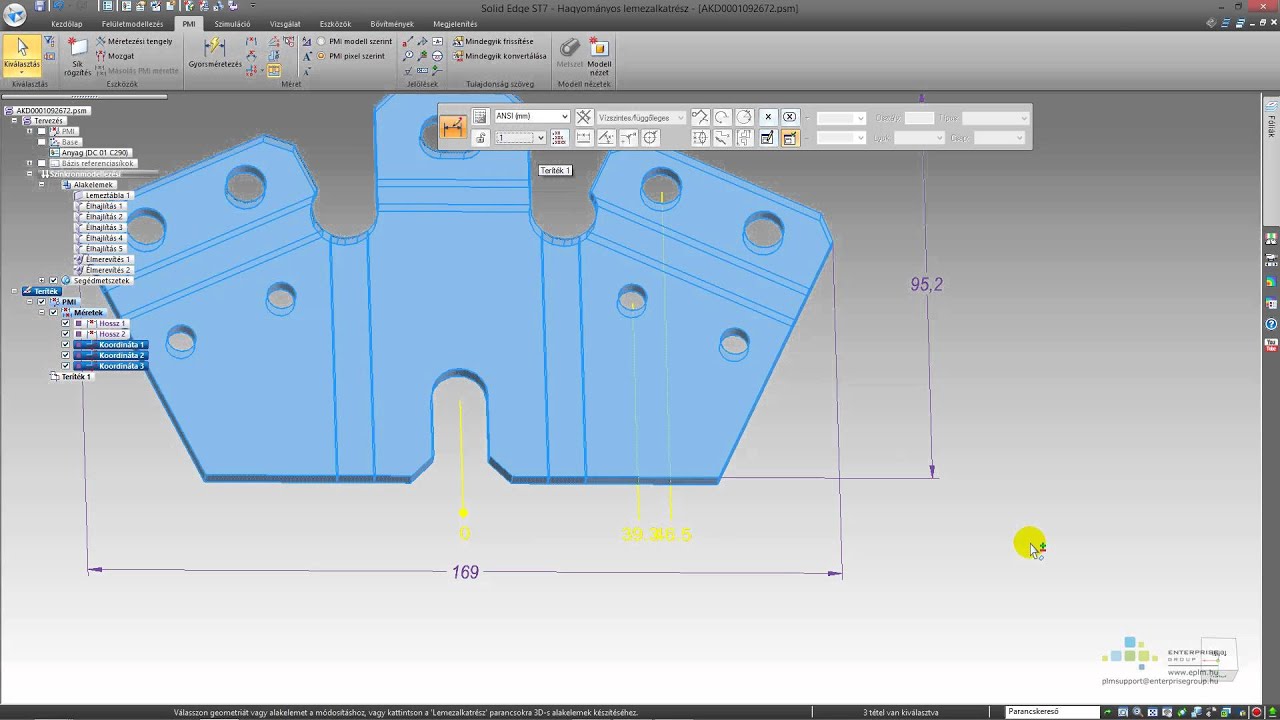Click the highlighted window checkmark icon in command bar

click(x=789, y=138)
